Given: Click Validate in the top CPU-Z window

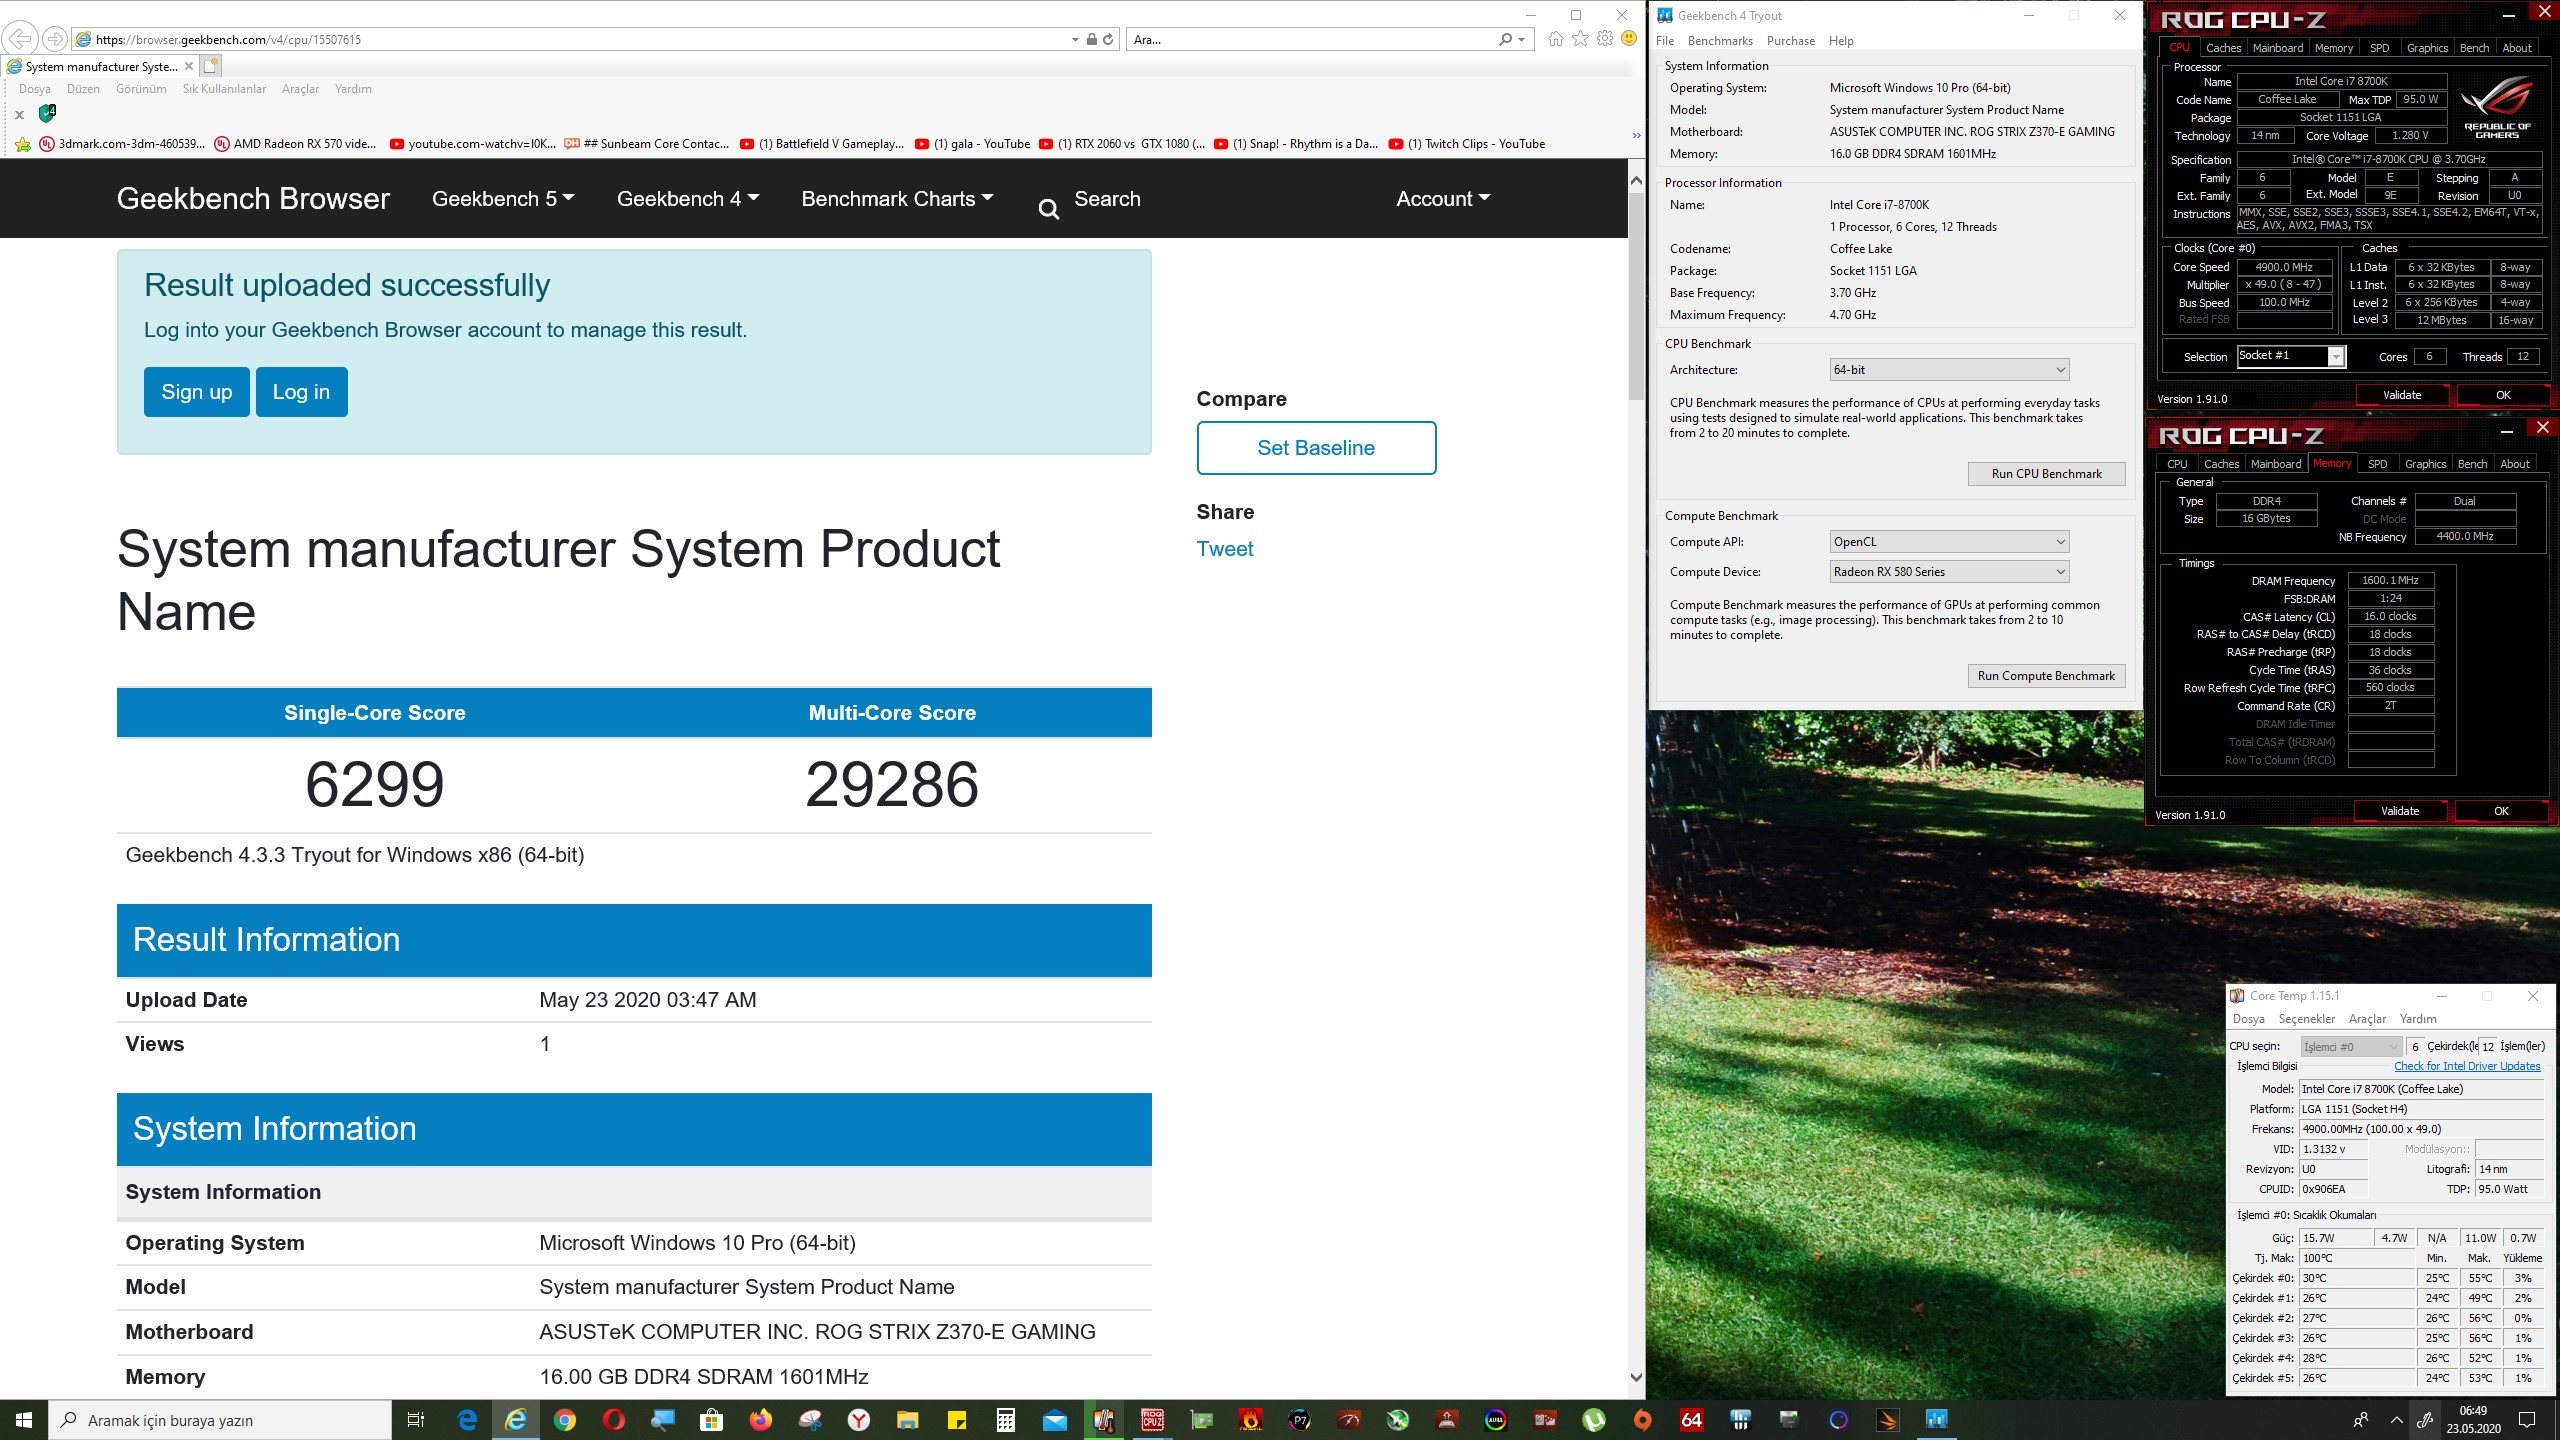Looking at the screenshot, I should point(2402,395).
